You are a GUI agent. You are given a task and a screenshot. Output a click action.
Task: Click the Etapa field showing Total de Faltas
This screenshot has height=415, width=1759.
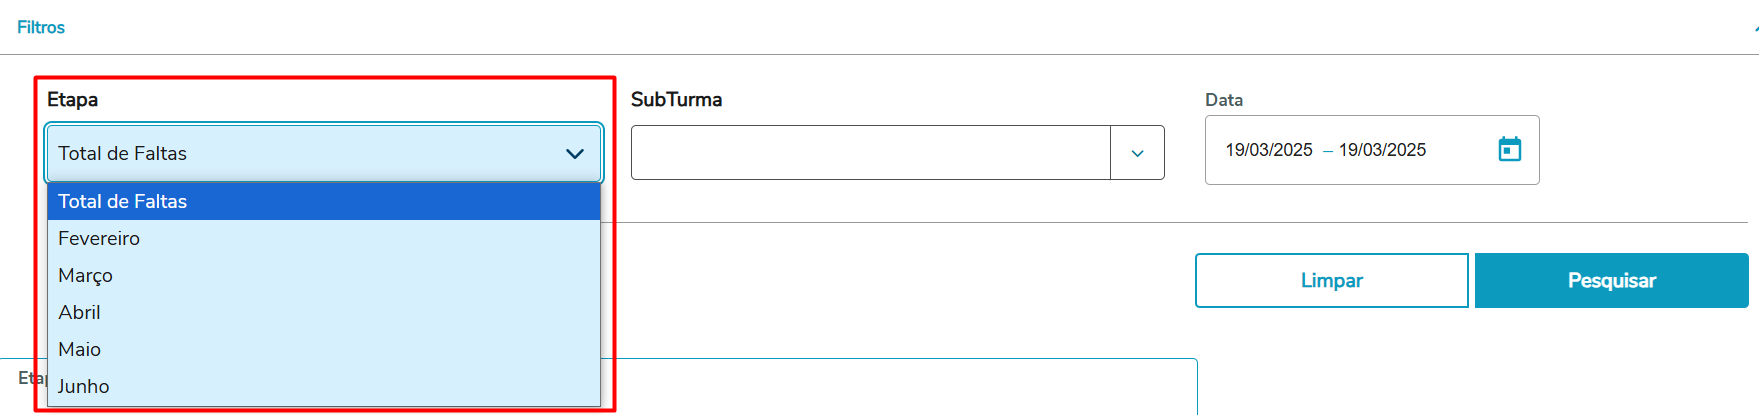[x=300, y=154]
